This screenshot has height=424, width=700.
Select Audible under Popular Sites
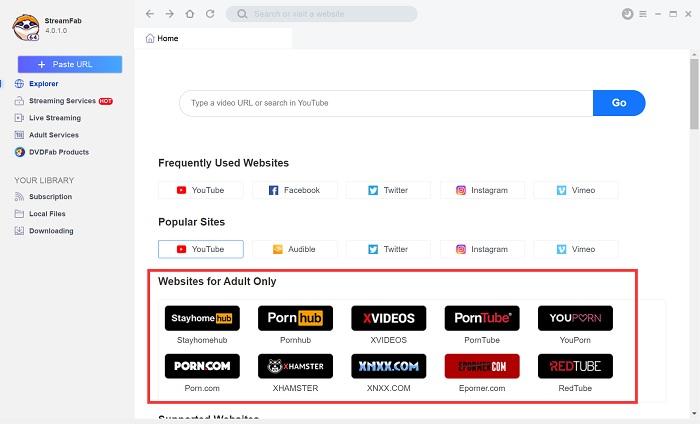(295, 249)
